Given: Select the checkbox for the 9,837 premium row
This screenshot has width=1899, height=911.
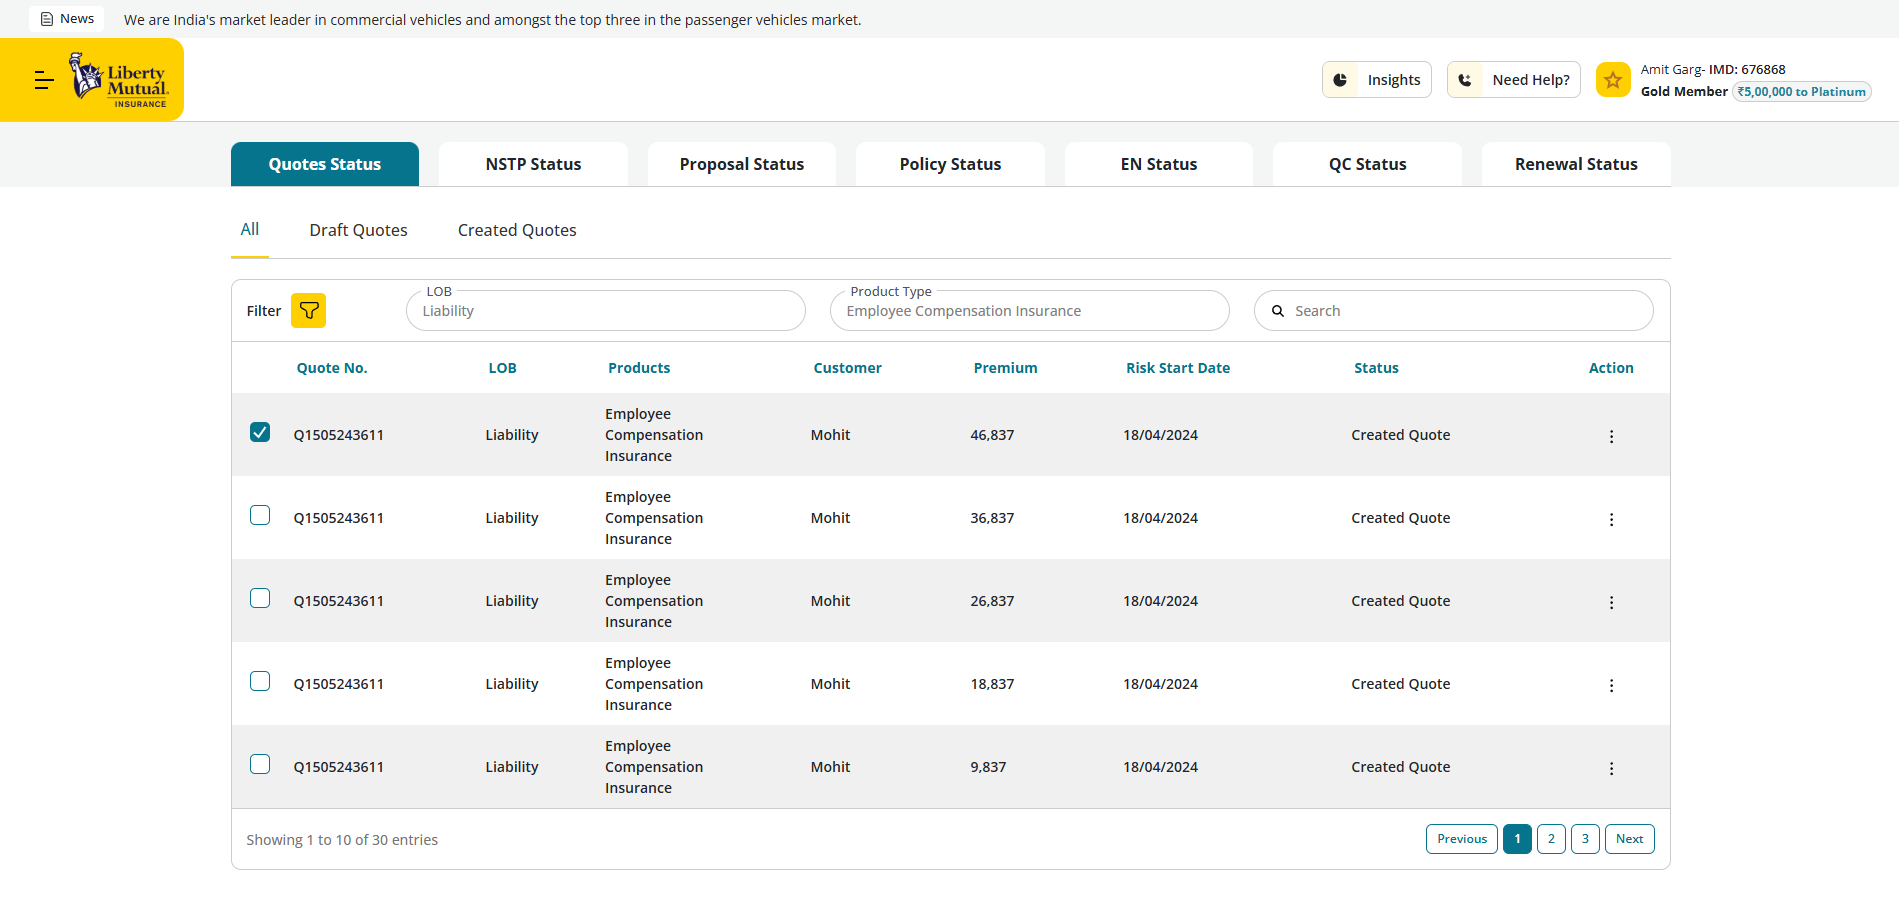Looking at the screenshot, I should pyautogui.click(x=260, y=764).
